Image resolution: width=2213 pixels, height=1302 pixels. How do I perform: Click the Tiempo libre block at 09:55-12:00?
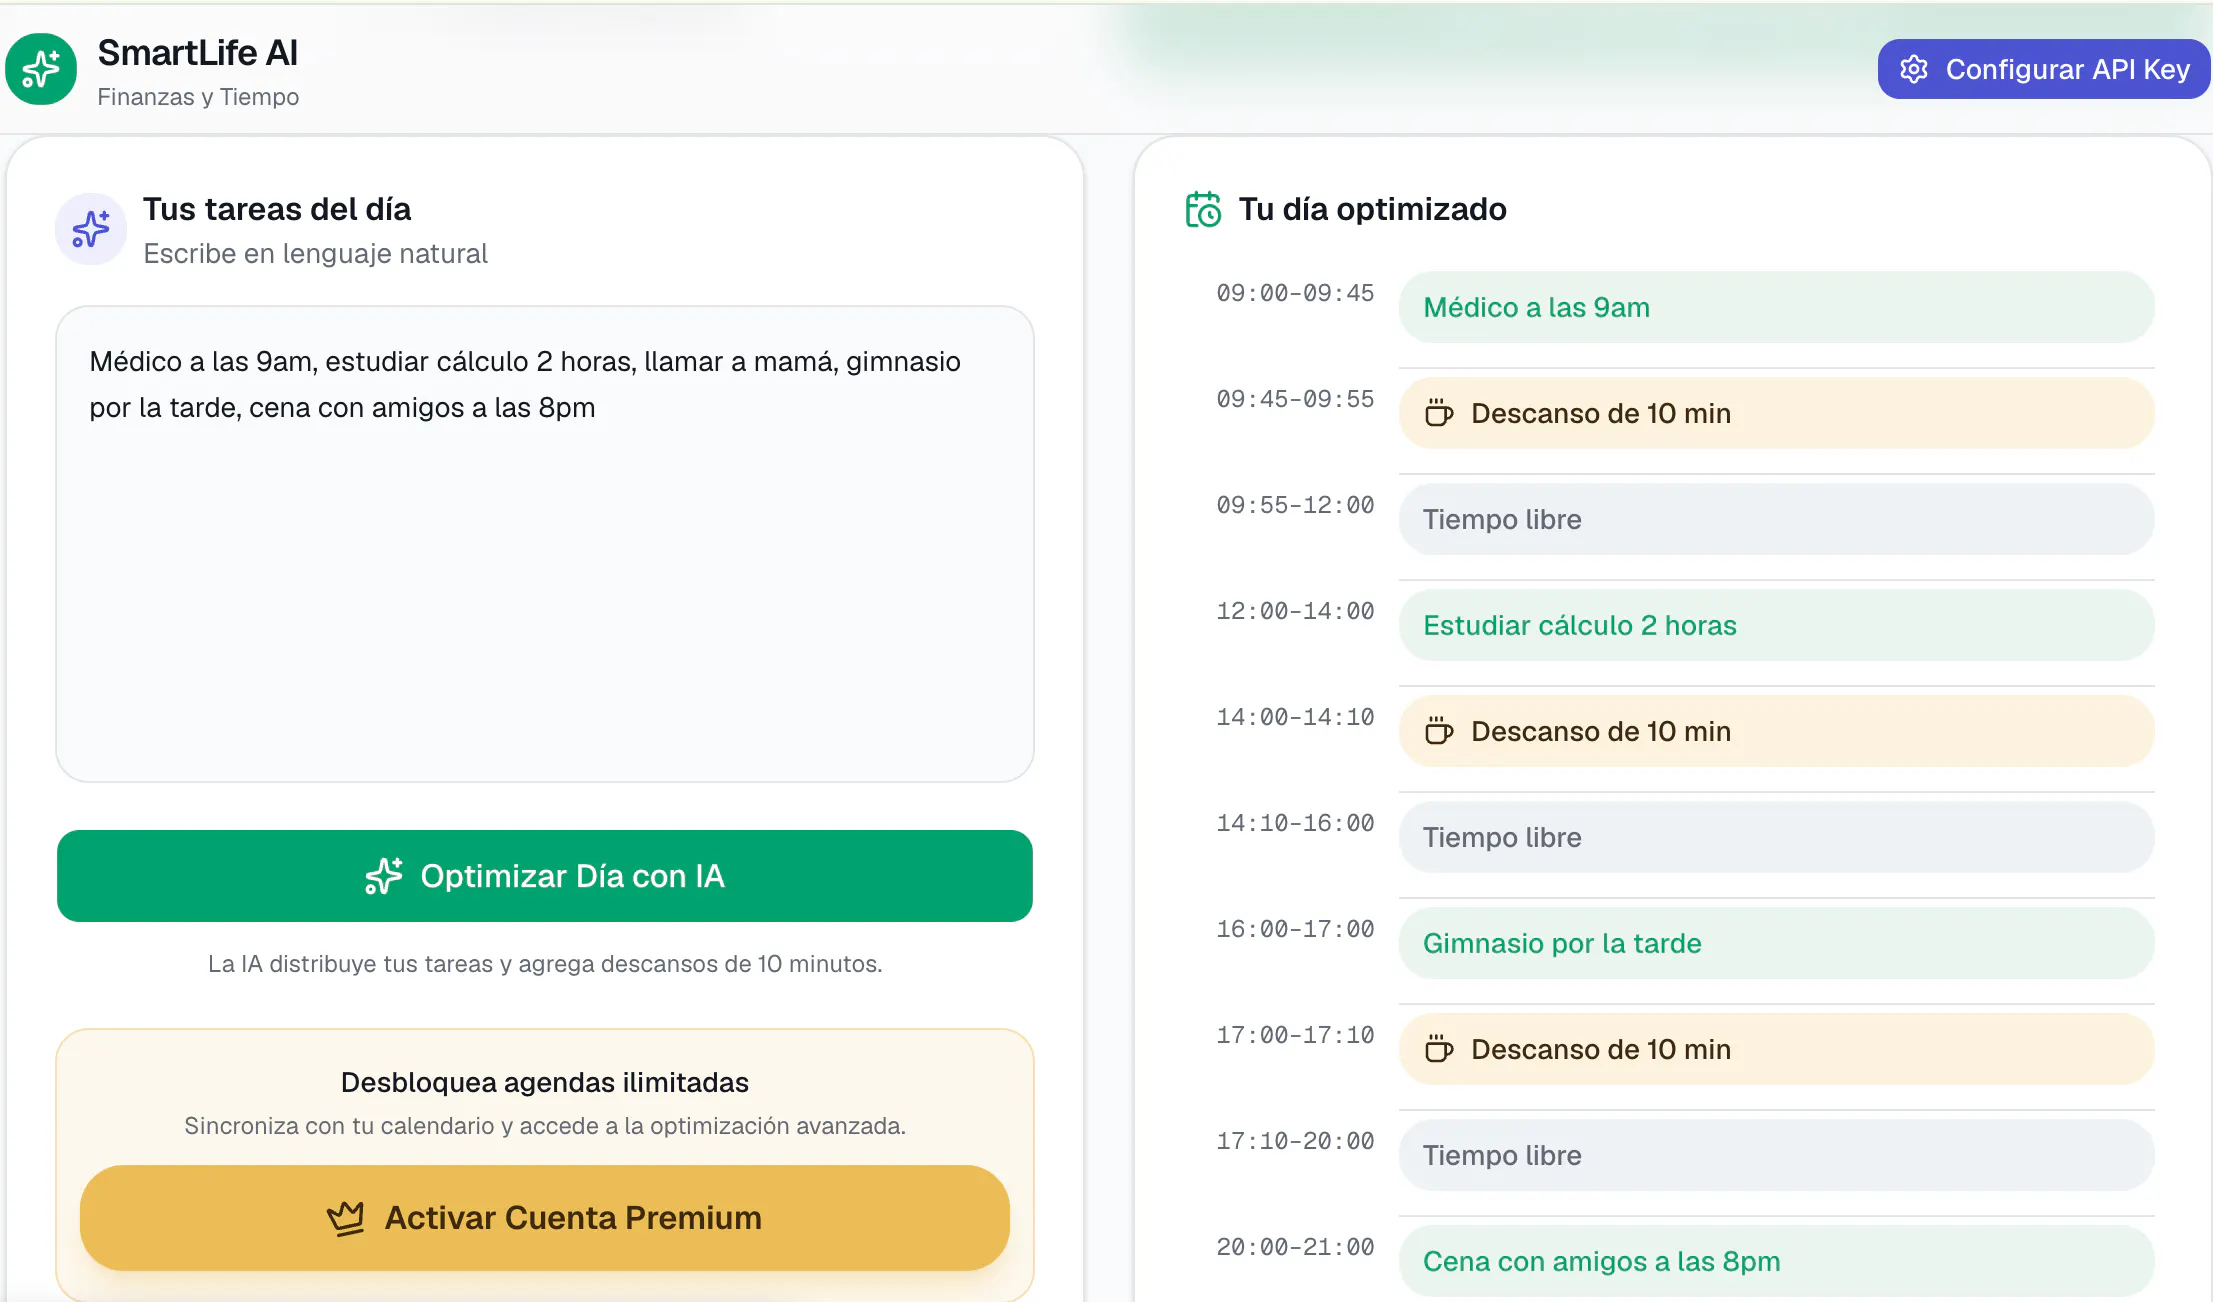[x=1777, y=519]
